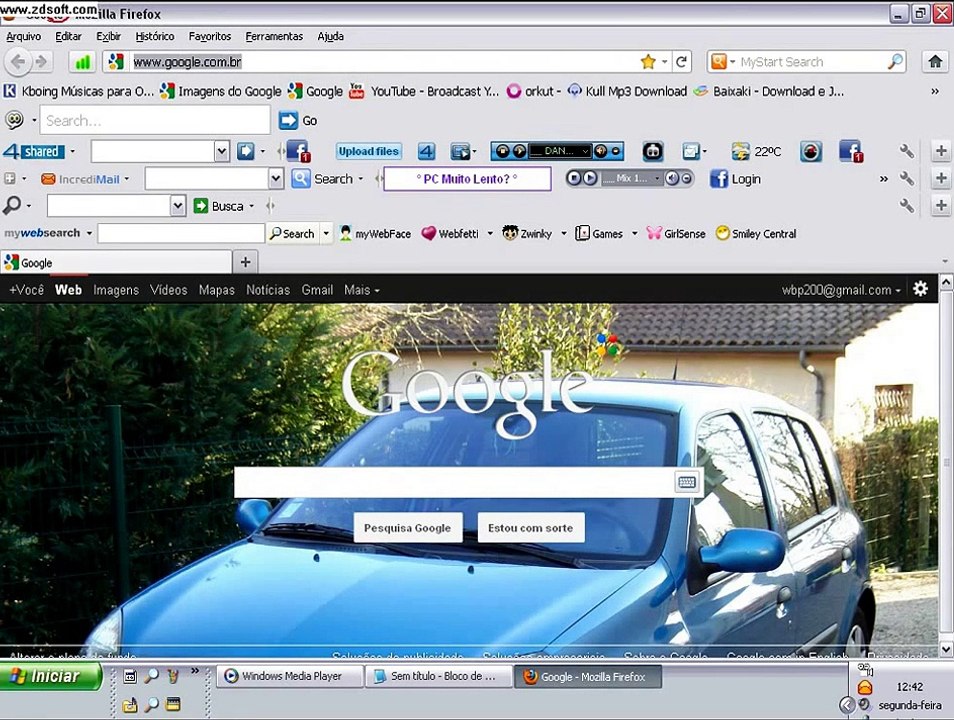Play the Mix radio player

590,178
